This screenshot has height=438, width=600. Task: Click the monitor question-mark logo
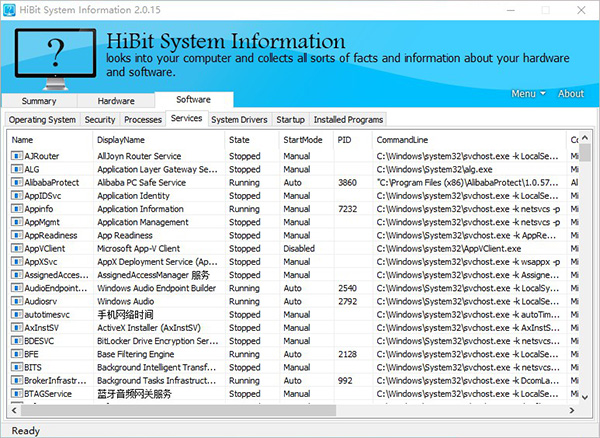(x=55, y=59)
